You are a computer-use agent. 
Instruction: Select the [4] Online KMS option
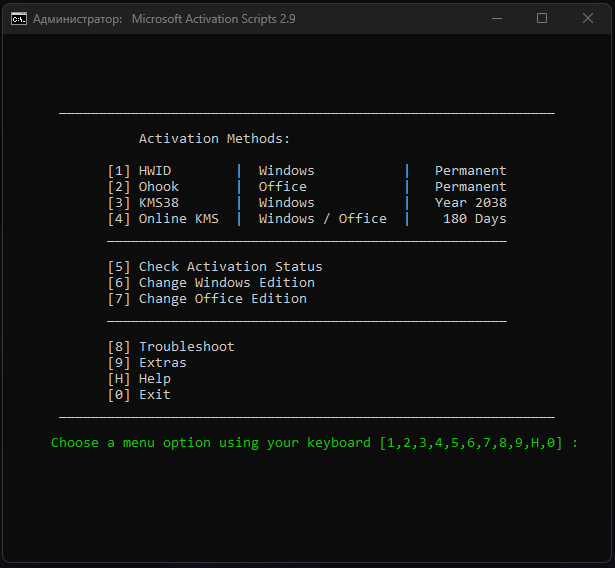coord(163,219)
